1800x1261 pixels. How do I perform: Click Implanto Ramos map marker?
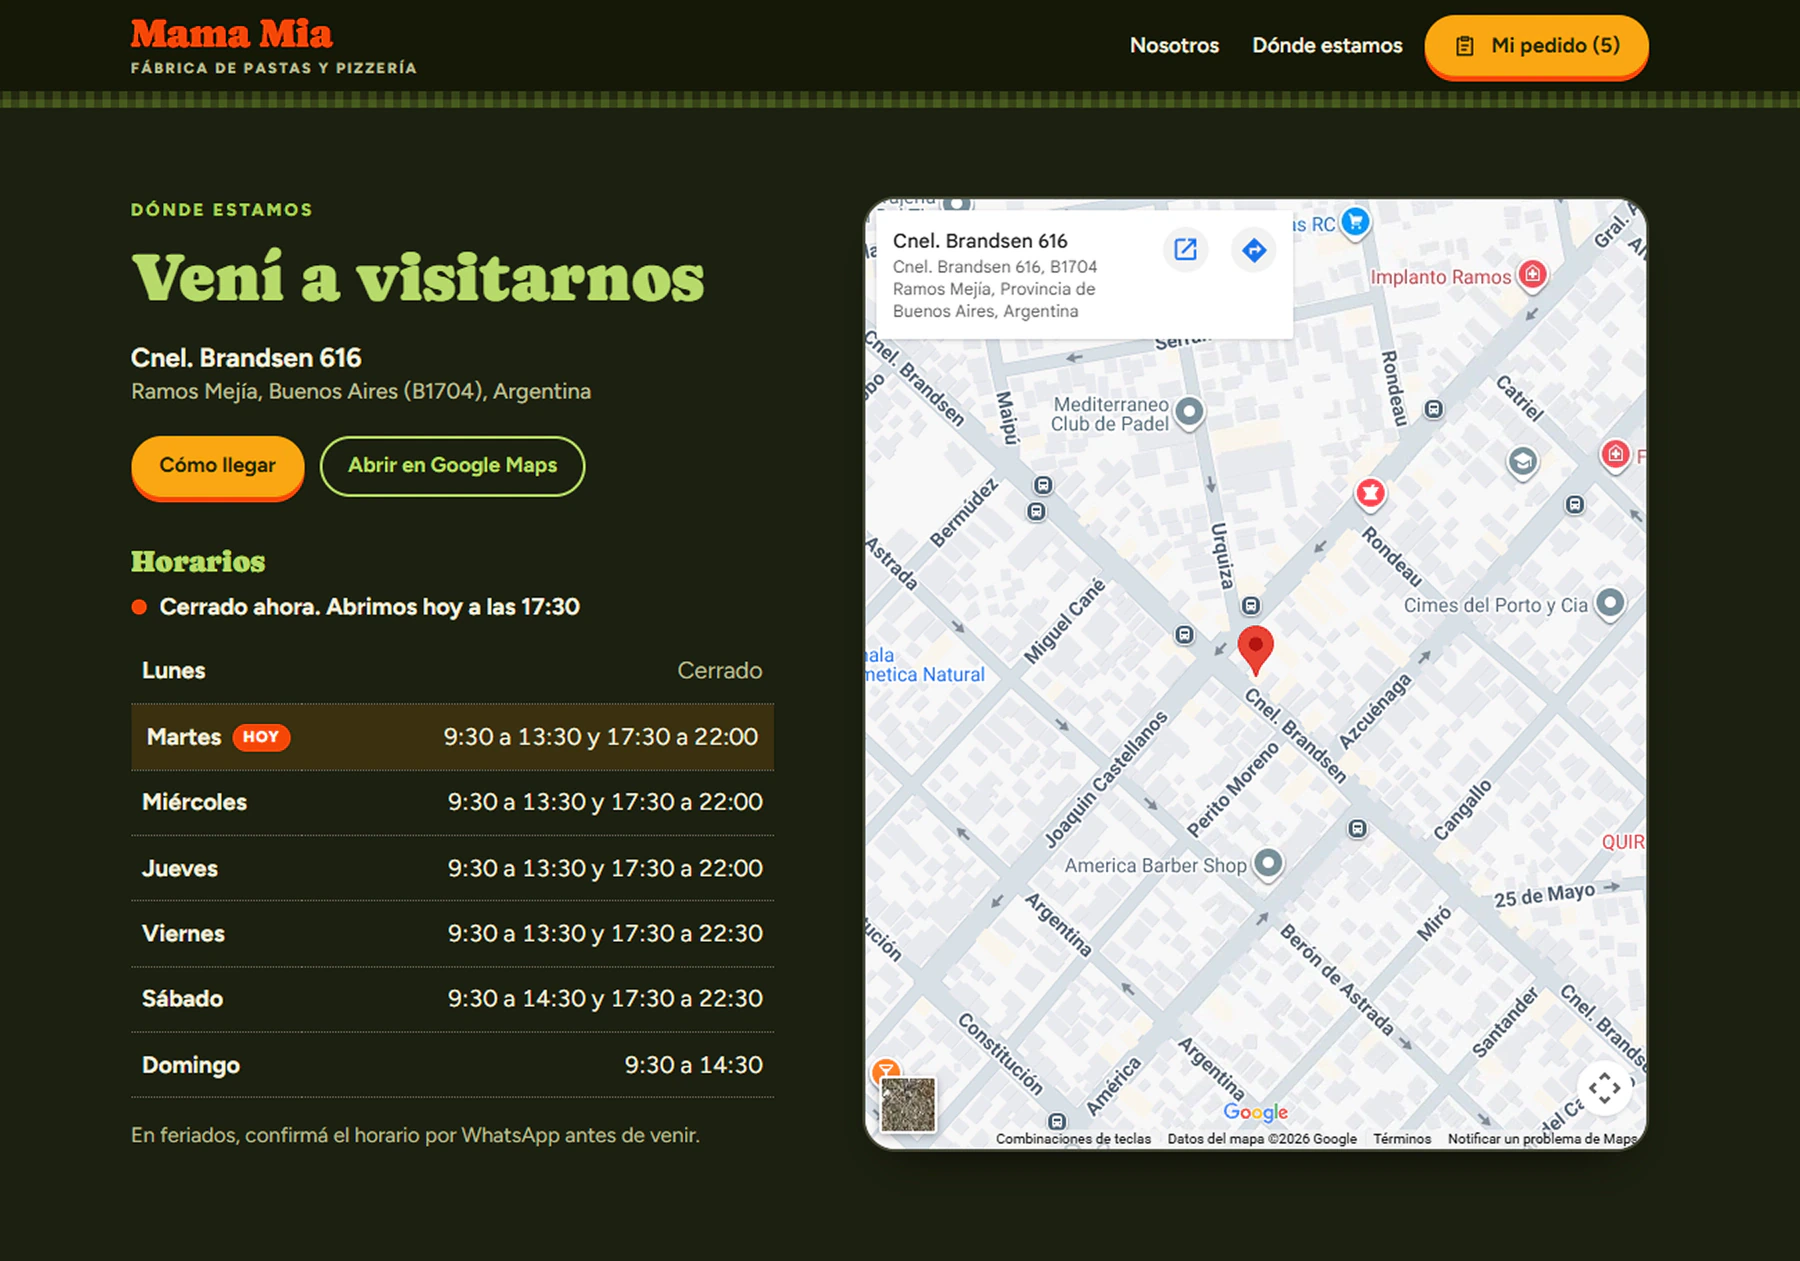pos(1532,275)
